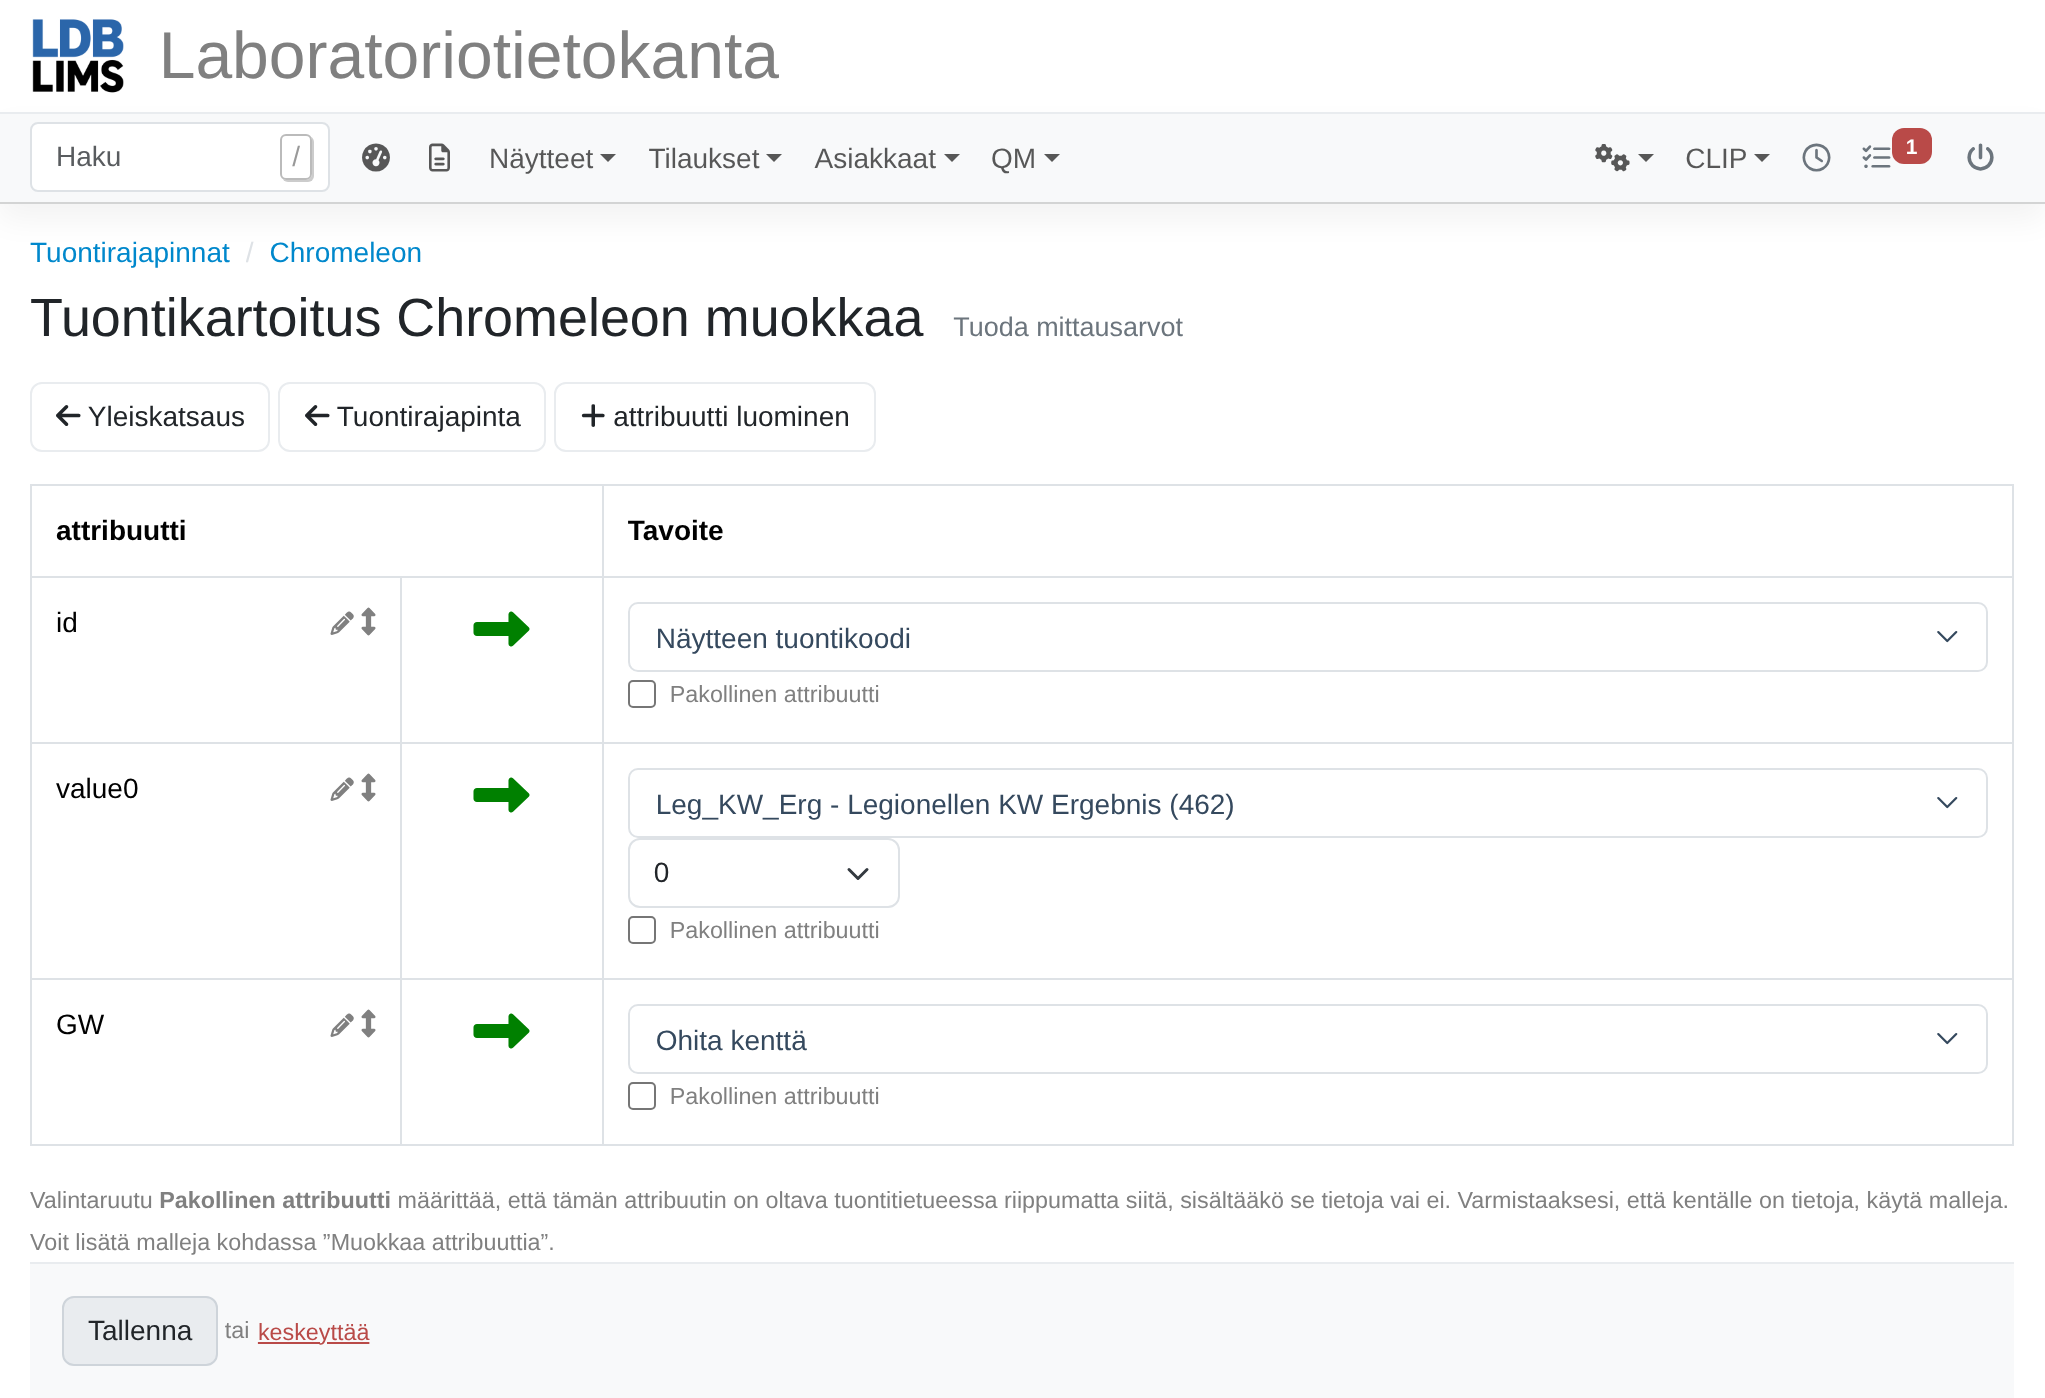The image size is (2045, 1398).
Task: Toggle Pakollinen attribuutti for GW row
Action: (x=642, y=1096)
